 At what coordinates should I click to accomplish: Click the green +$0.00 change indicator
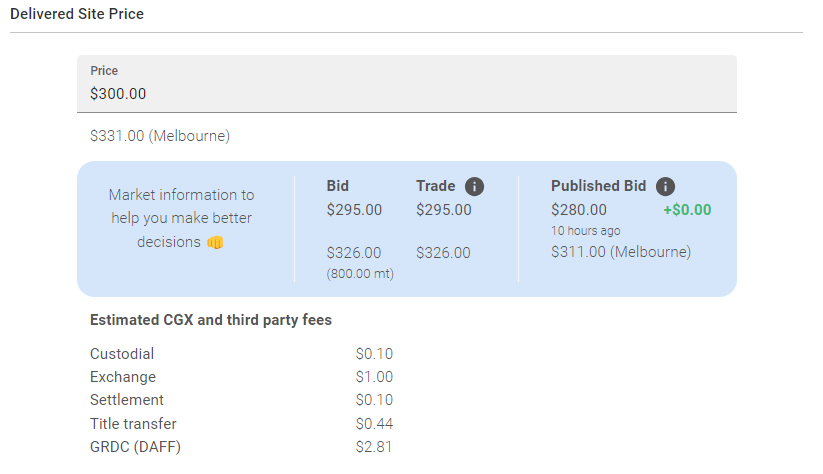point(687,210)
